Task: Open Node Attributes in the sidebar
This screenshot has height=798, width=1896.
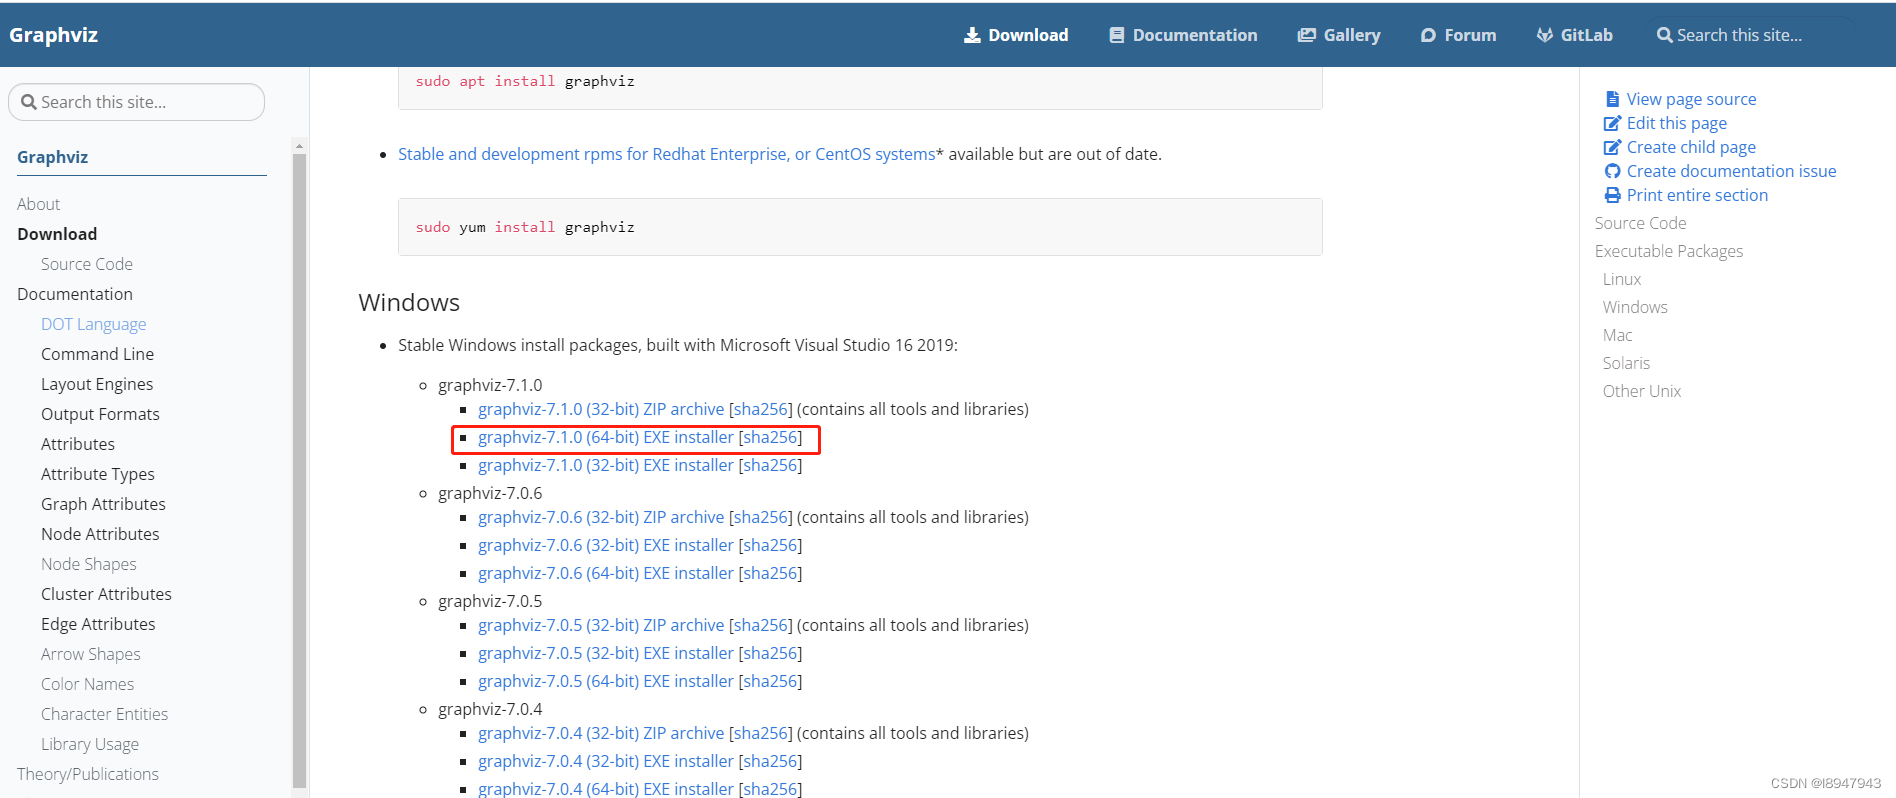Action: pos(100,534)
